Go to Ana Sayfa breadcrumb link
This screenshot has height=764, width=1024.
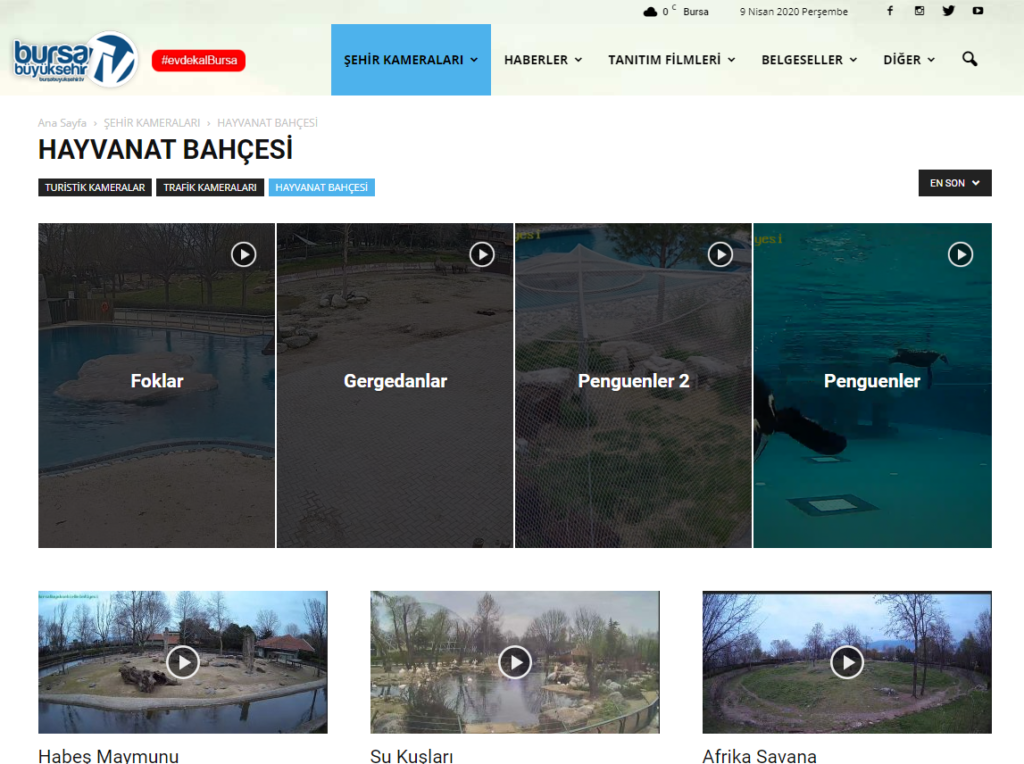coord(62,123)
